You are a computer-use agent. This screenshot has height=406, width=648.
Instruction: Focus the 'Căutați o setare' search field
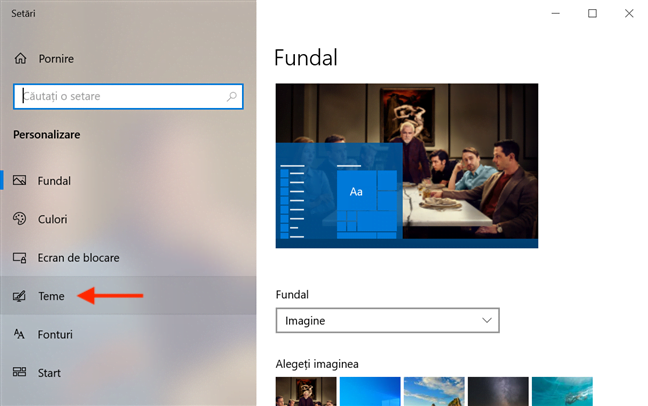[120, 97]
